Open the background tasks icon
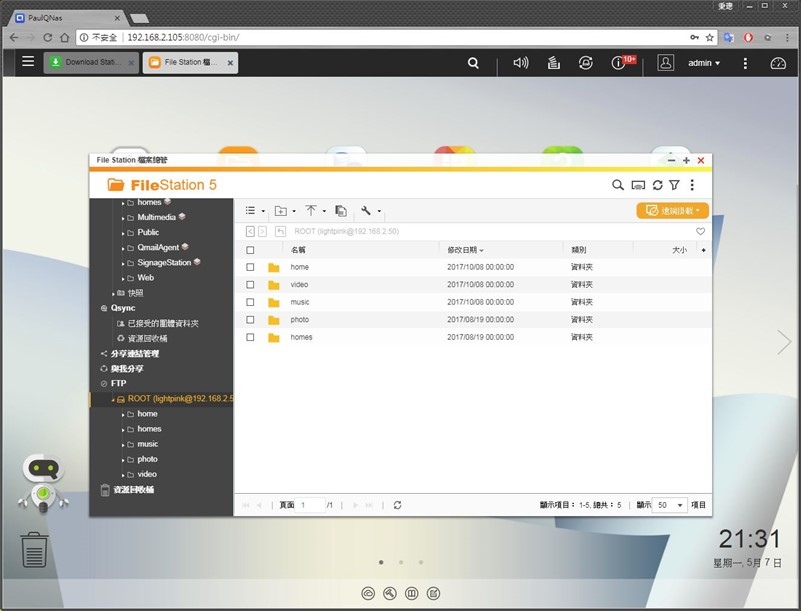Image resolution: width=801 pixels, height=611 pixels. pyautogui.click(x=554, y=63)
